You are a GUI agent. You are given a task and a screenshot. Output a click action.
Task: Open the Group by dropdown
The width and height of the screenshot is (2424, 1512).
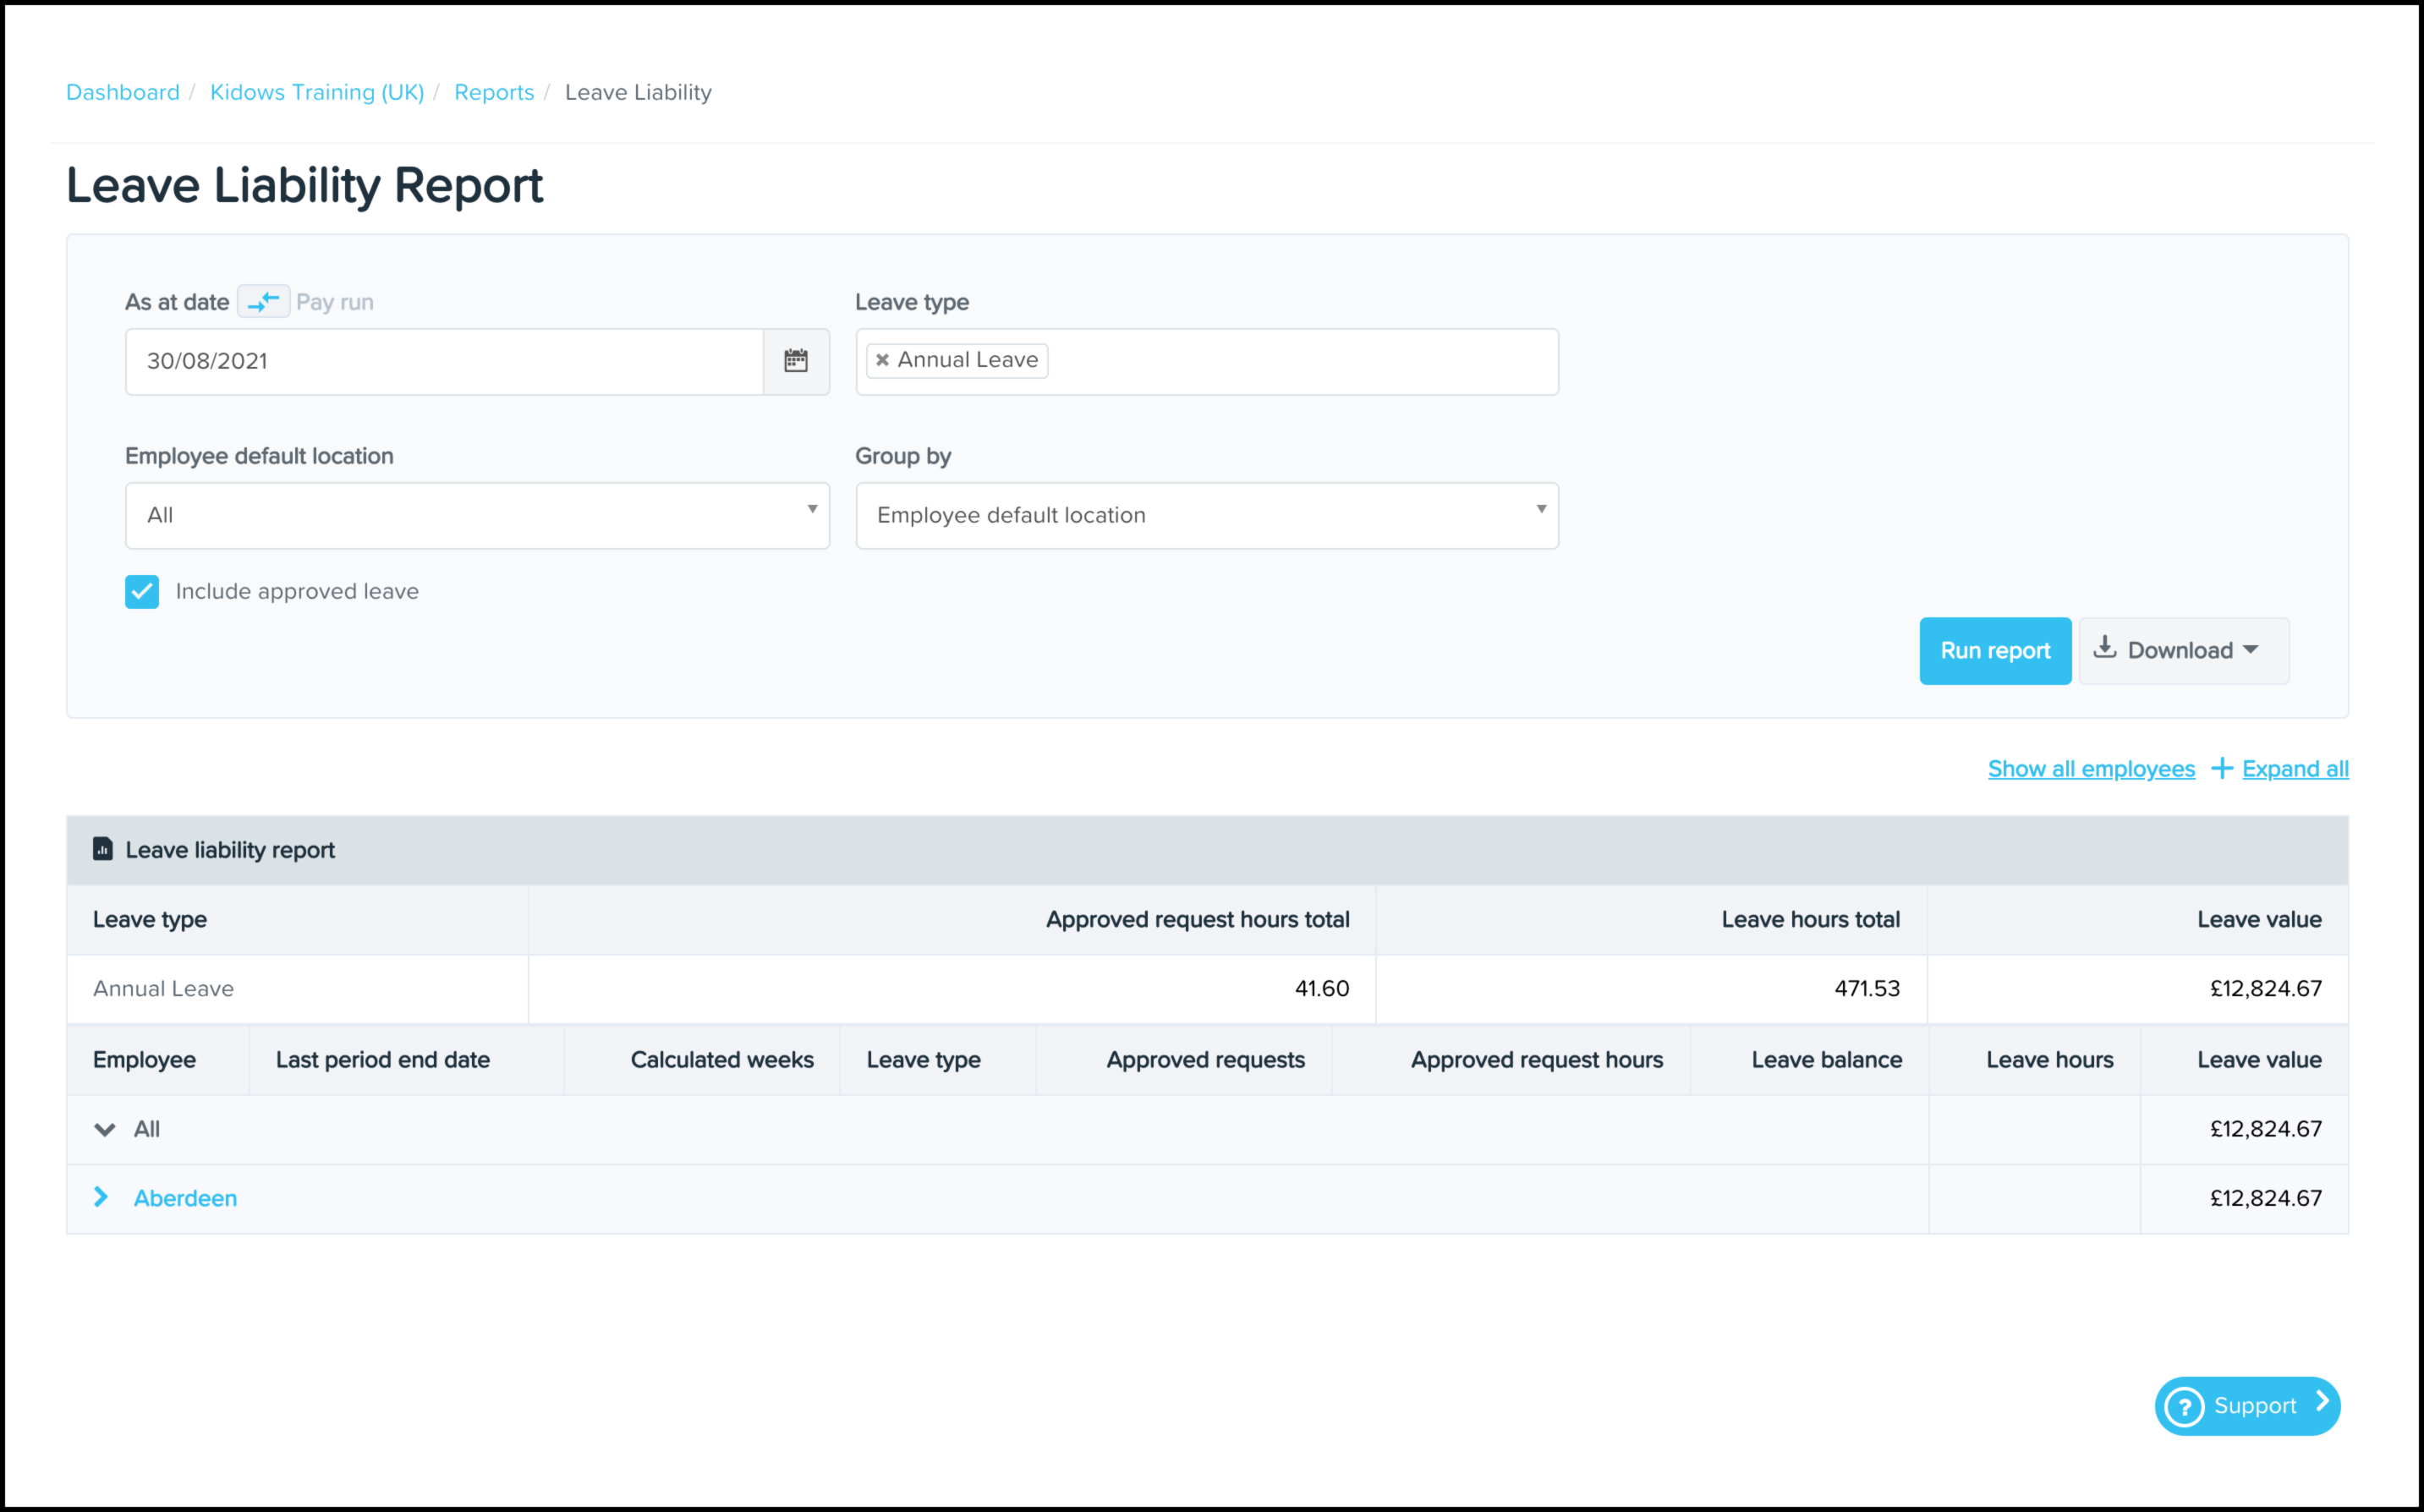click(x=1206, y=516)
